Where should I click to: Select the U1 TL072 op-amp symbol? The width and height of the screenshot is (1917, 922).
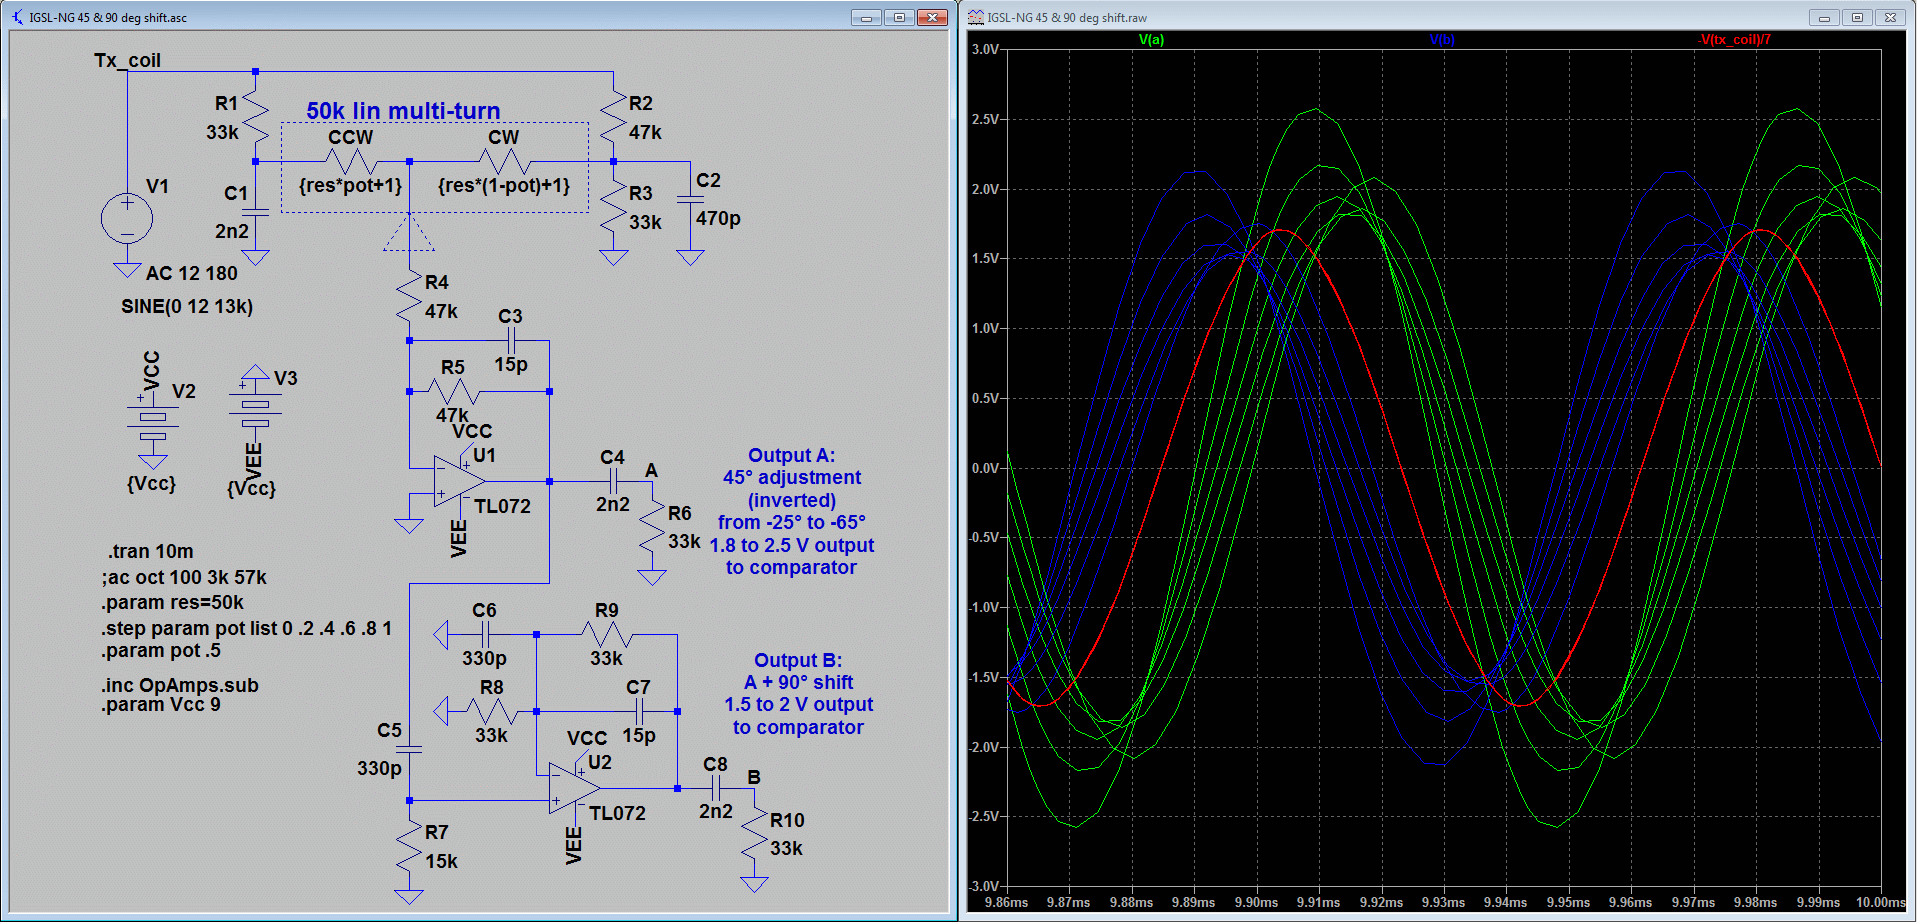point(457,481)
